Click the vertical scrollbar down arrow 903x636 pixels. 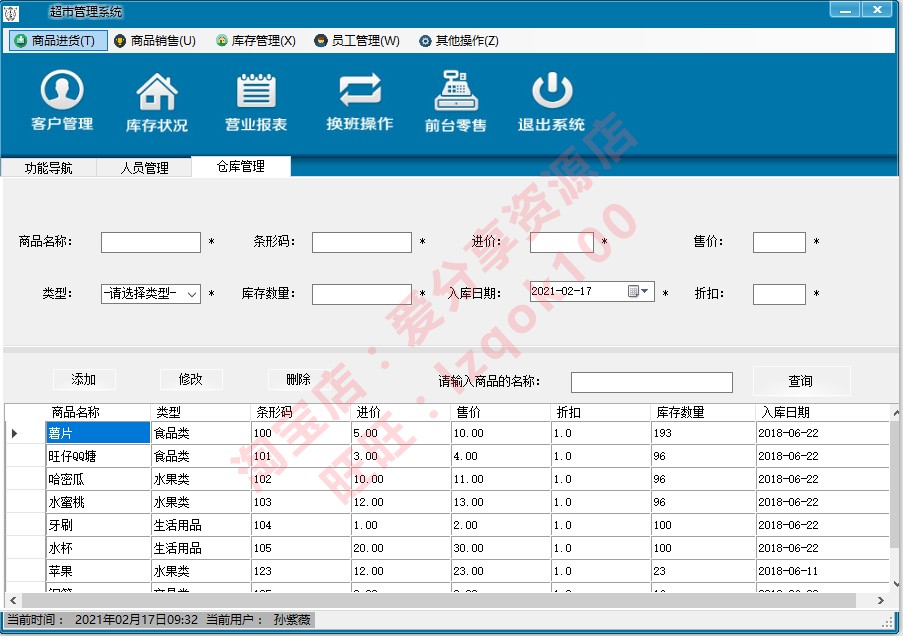pos(896,584)
